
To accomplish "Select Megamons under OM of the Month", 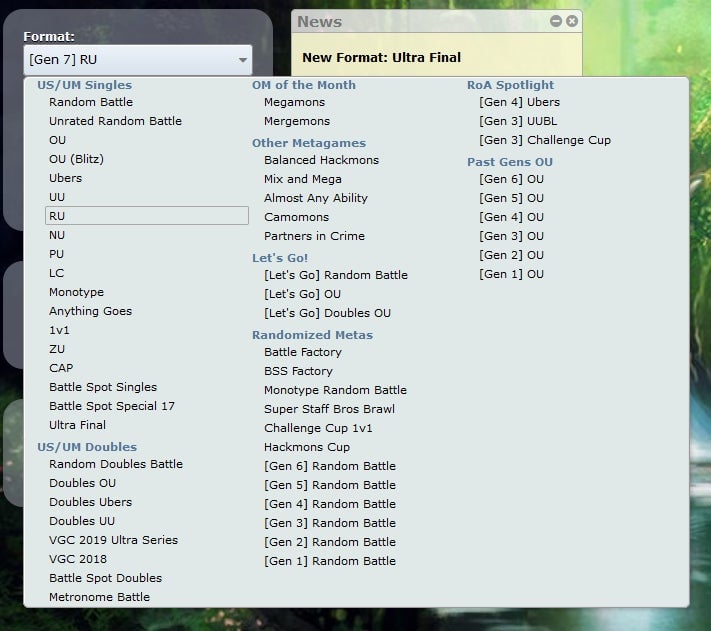I will (296, 102).
